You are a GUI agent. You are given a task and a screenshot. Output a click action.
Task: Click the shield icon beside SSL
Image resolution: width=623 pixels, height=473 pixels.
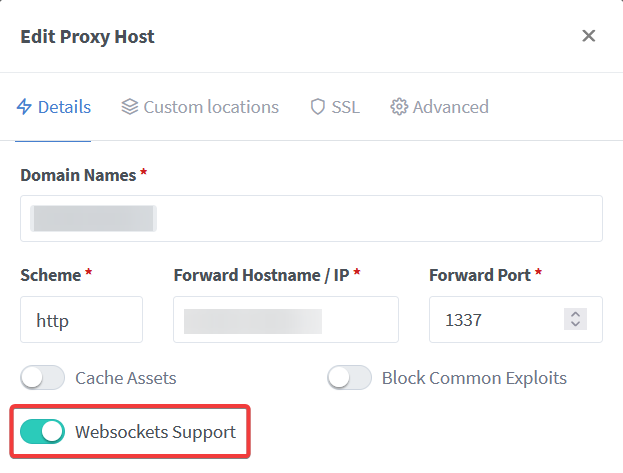[x=318, y=107]
